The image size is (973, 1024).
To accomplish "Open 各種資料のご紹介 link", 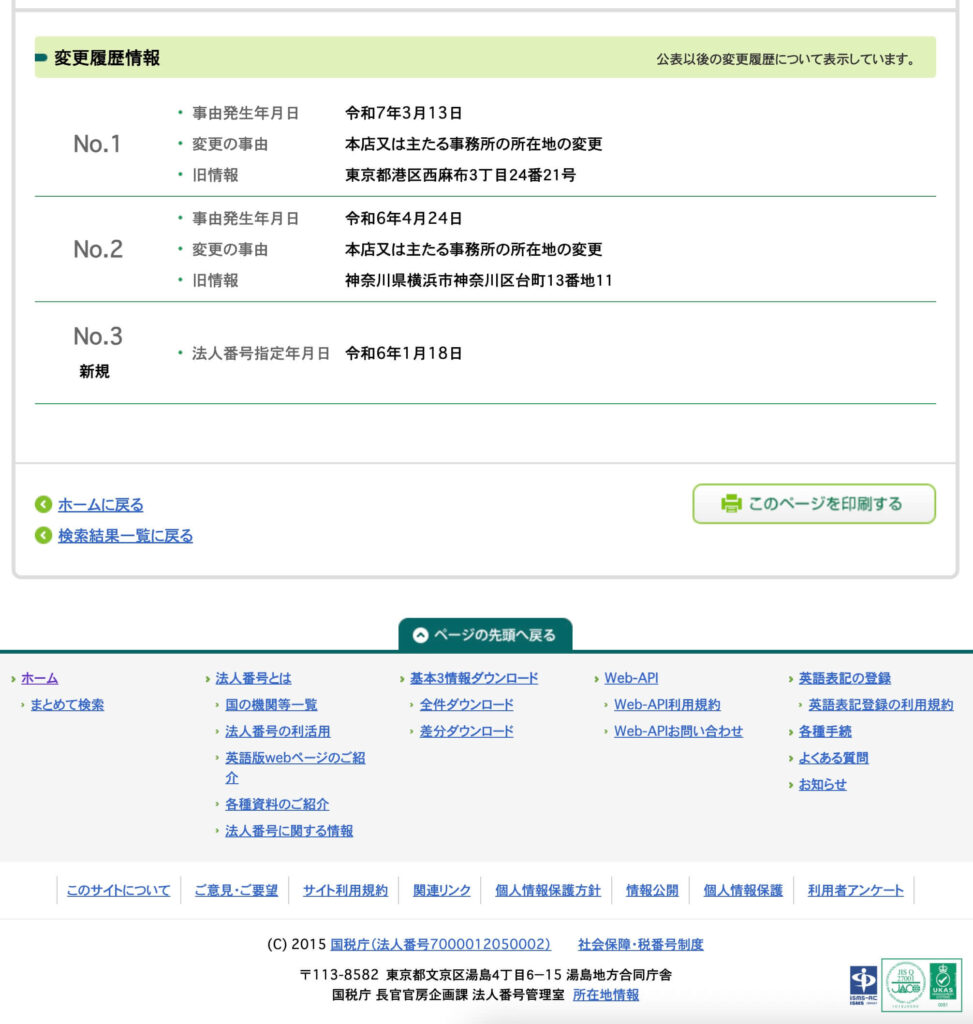I will pos(277,805).
